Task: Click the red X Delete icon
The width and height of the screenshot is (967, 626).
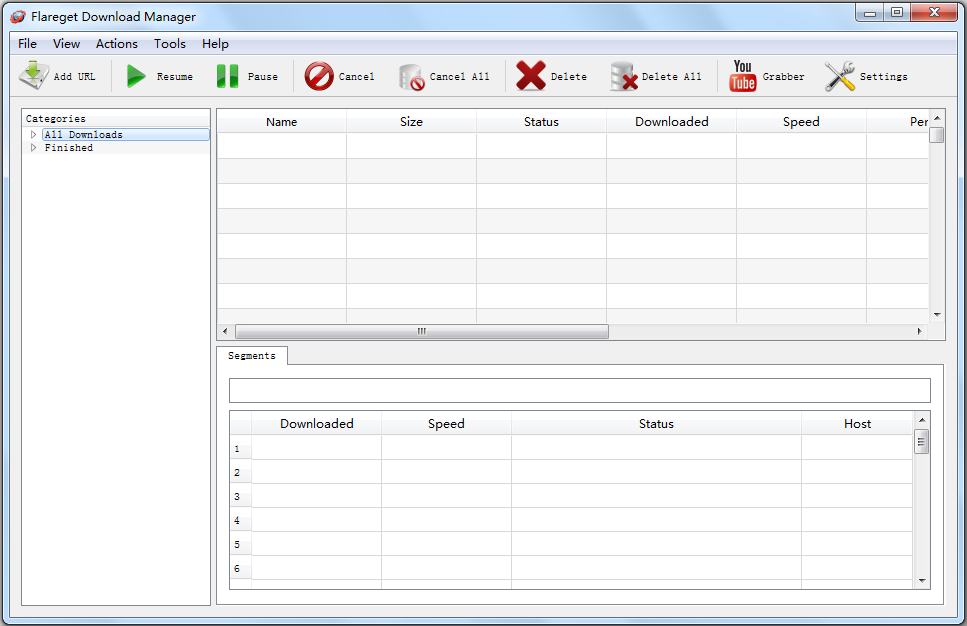Action: [x=531, y=76]
